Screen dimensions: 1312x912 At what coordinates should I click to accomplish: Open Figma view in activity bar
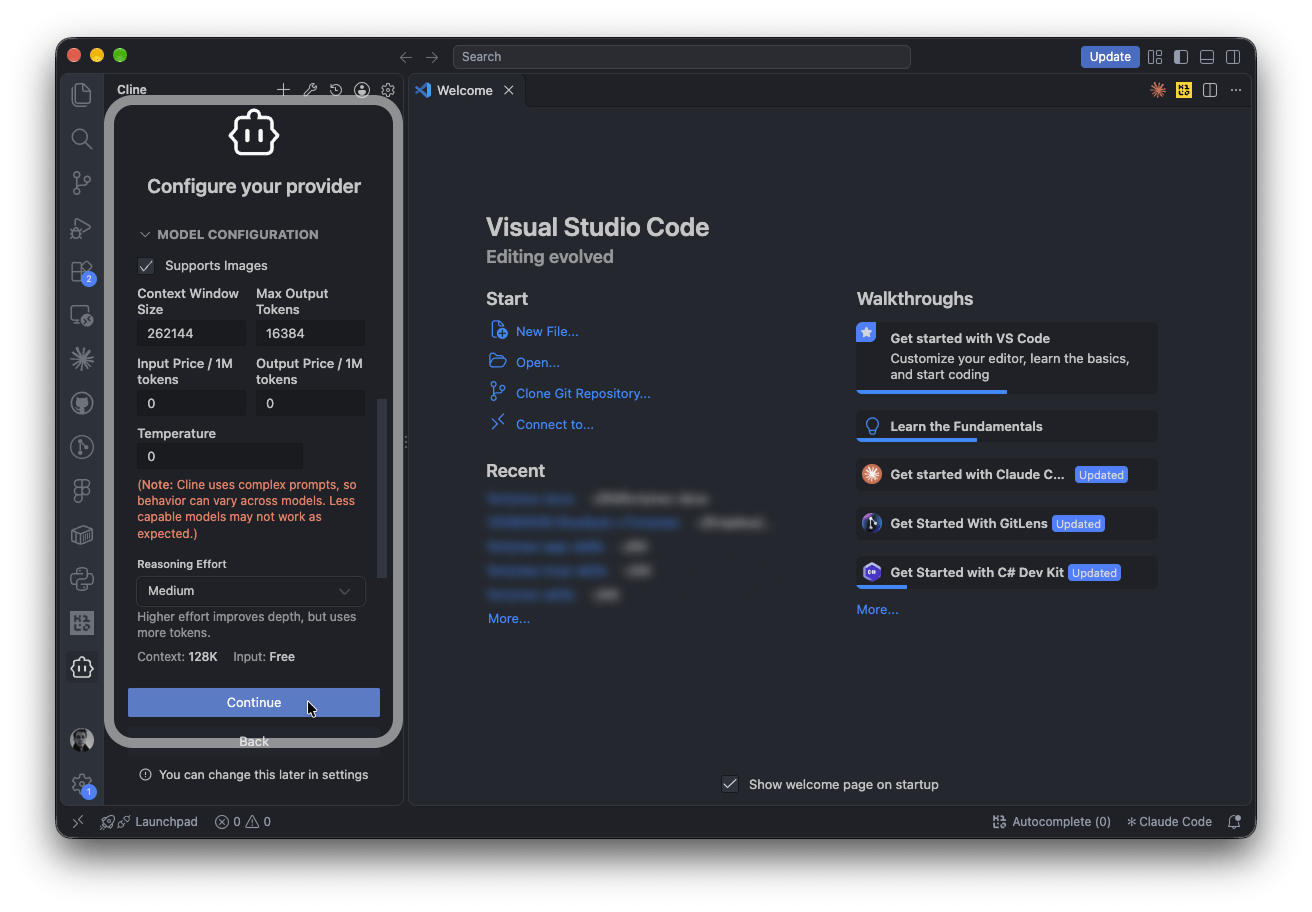pyautogui.click(x=82, y=490)
